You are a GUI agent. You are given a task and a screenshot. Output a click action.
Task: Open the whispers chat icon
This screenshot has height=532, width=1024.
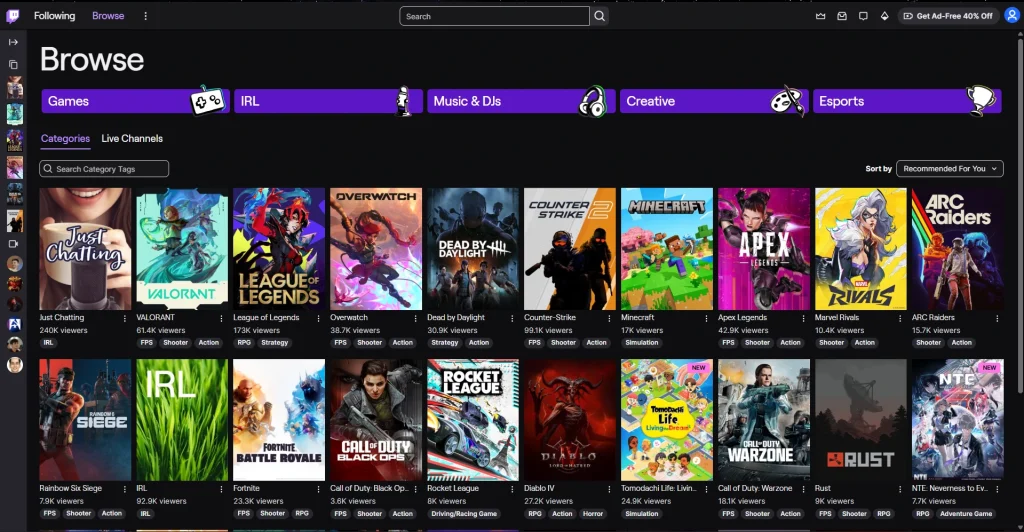point(863,16)
